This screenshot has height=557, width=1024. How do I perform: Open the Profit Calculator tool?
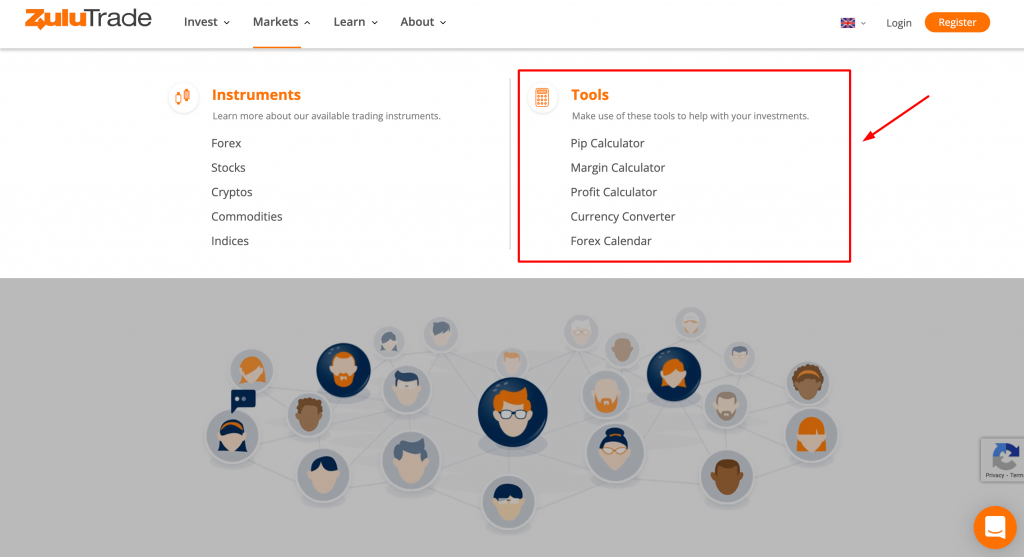[x=613, y=192]
